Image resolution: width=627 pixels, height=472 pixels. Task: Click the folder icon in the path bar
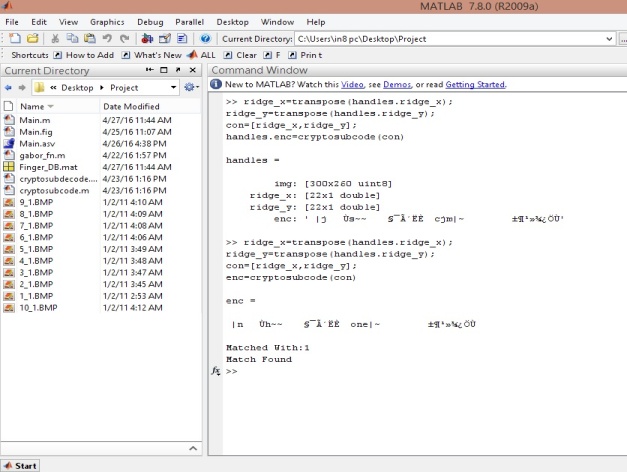point(39,88)
